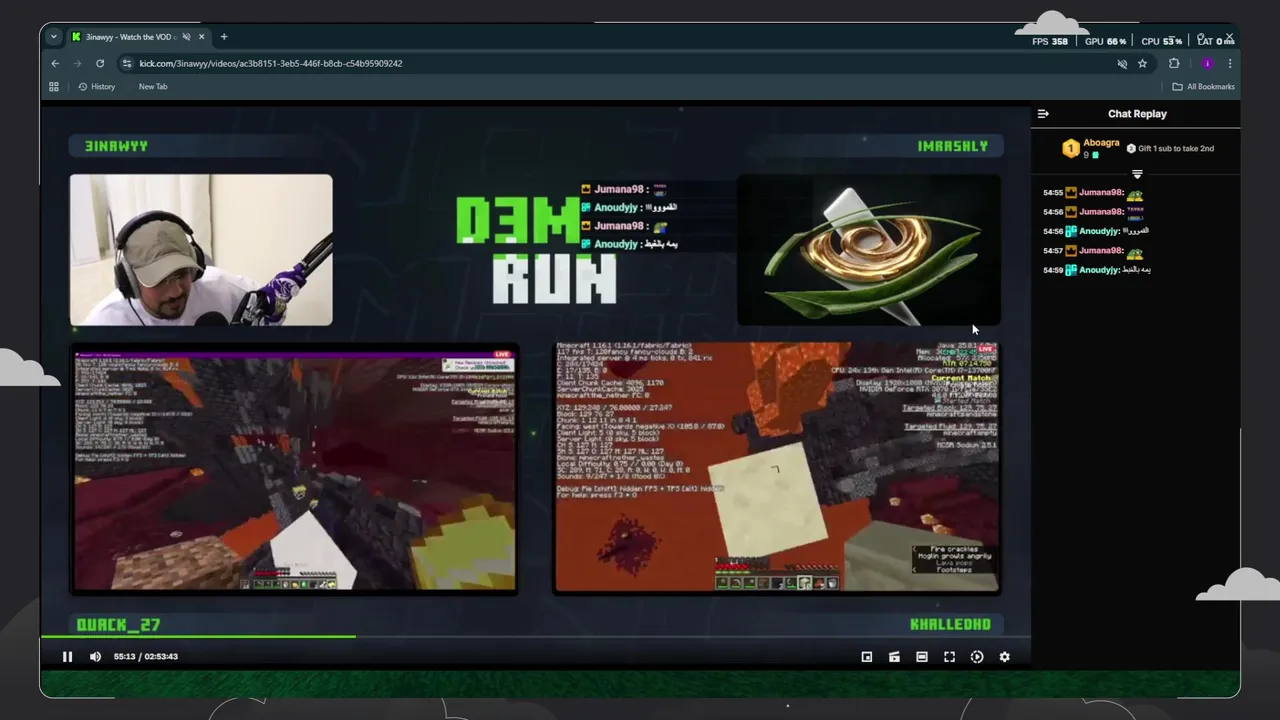Open the All Bookmarks folder
1280x720 pixels.
[1203, 87]
